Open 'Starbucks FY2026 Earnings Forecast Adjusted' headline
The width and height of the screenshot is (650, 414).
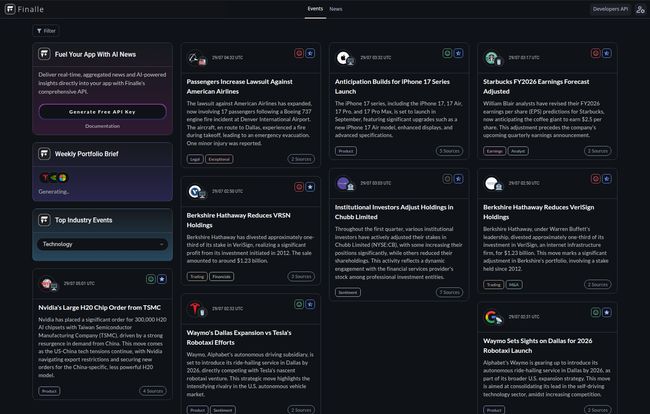coord(536,86)
